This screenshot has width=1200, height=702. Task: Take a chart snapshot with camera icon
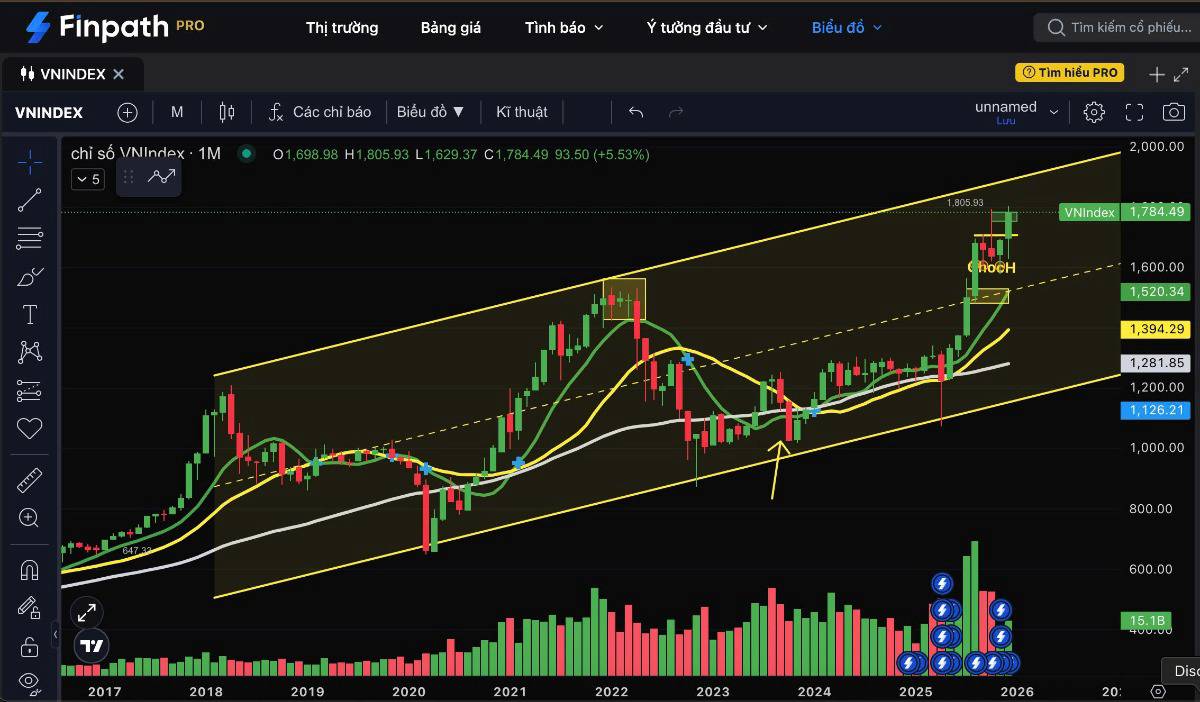pyautogui.click(x=1173, y=112)
